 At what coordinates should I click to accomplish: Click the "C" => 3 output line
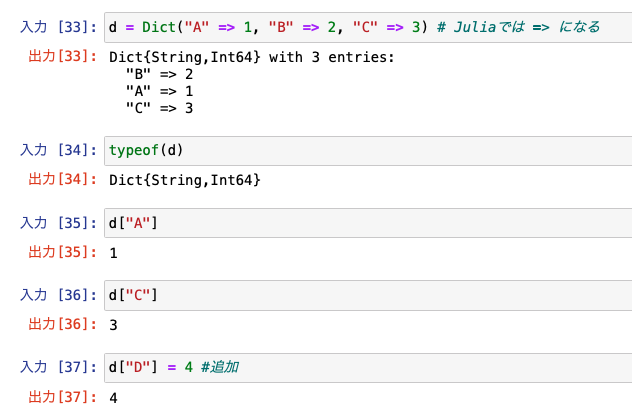click(x=160, y=108)
